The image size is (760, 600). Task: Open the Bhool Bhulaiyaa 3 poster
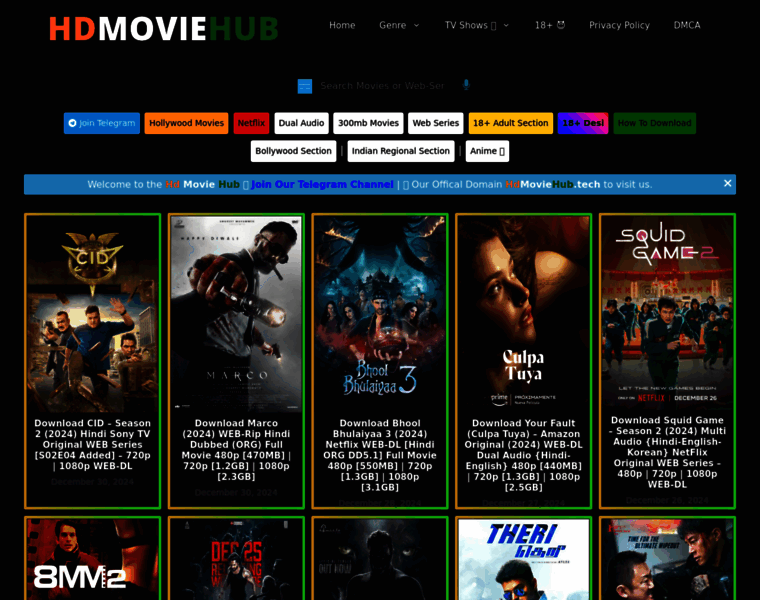[x=380, y=314]
